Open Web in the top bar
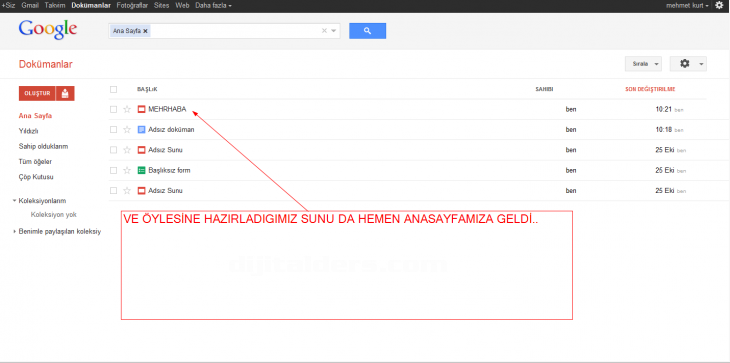730x363 pixels. 182,5
